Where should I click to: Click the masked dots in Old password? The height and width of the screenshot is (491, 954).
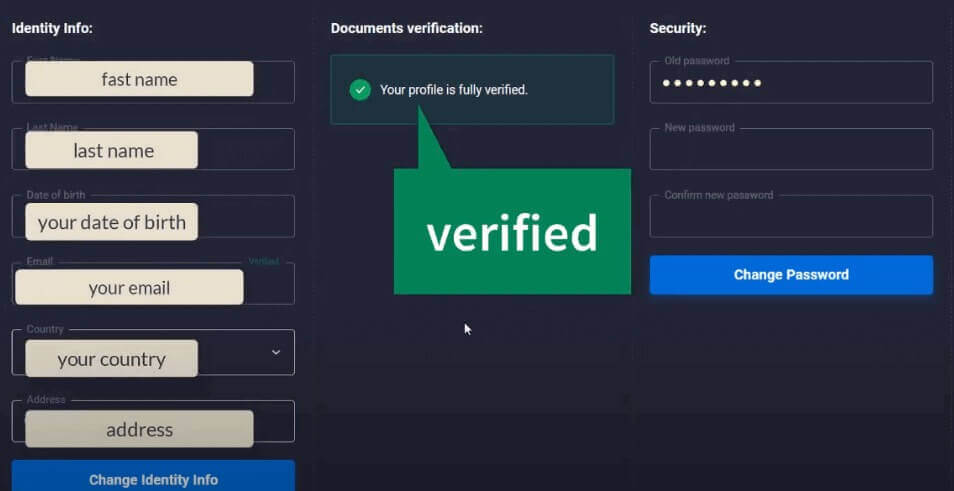712,83
